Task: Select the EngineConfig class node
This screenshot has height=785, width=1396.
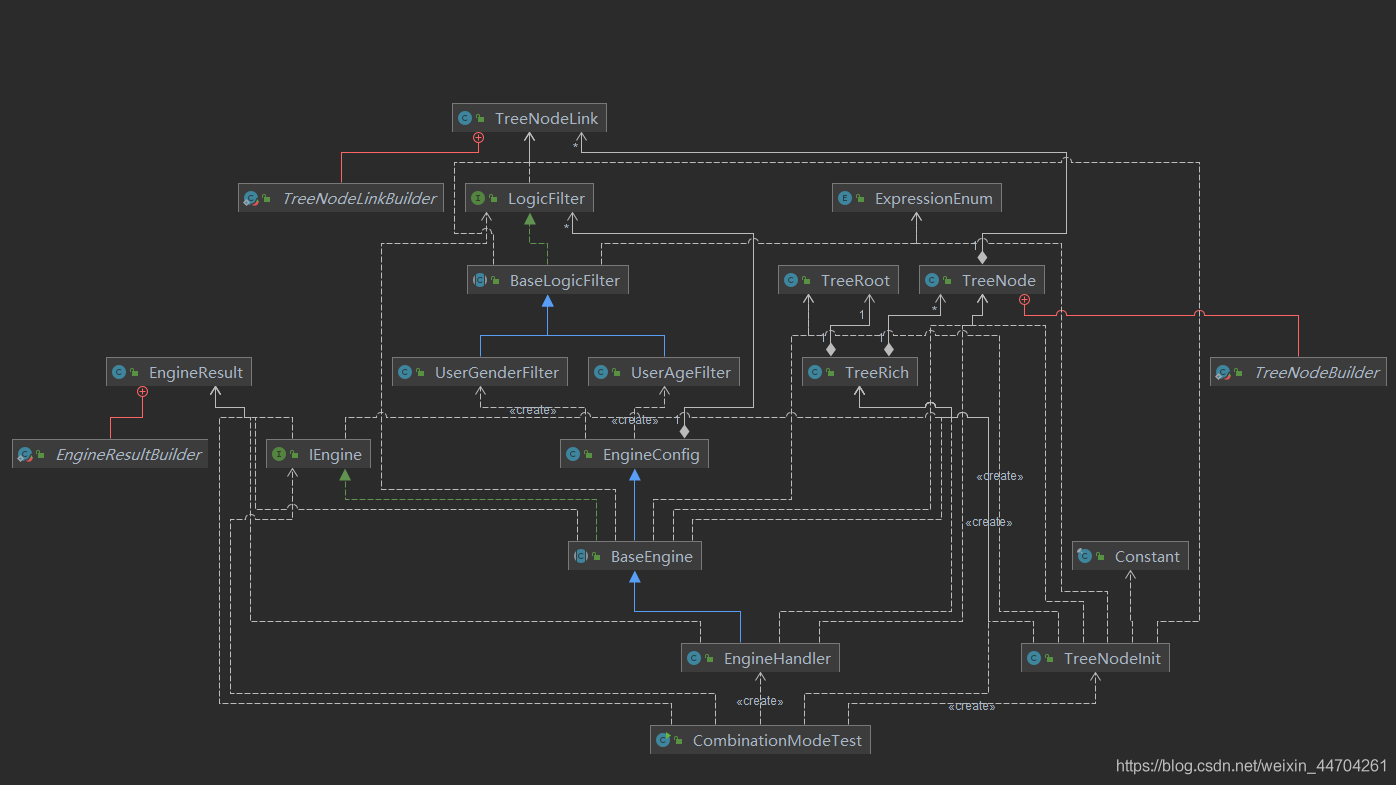Action: [635, 454]
